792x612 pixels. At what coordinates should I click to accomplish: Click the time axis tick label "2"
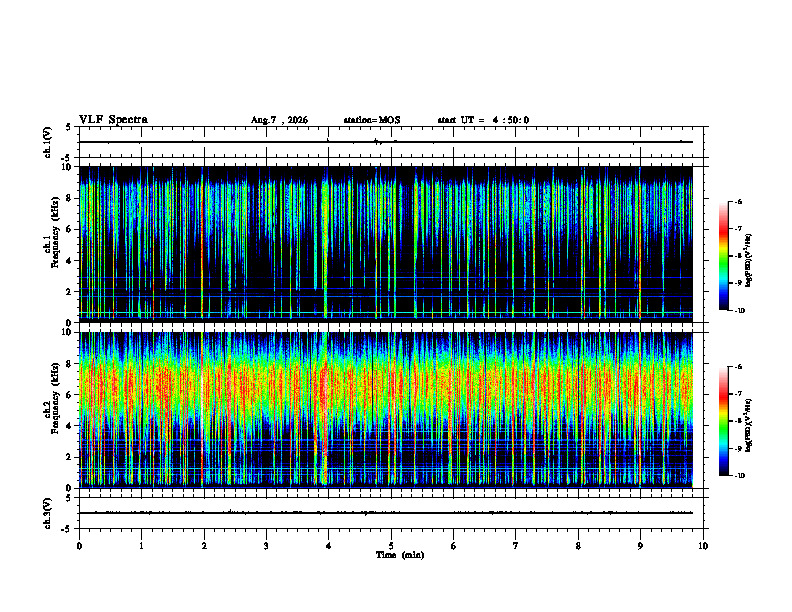tap(204, 546)
